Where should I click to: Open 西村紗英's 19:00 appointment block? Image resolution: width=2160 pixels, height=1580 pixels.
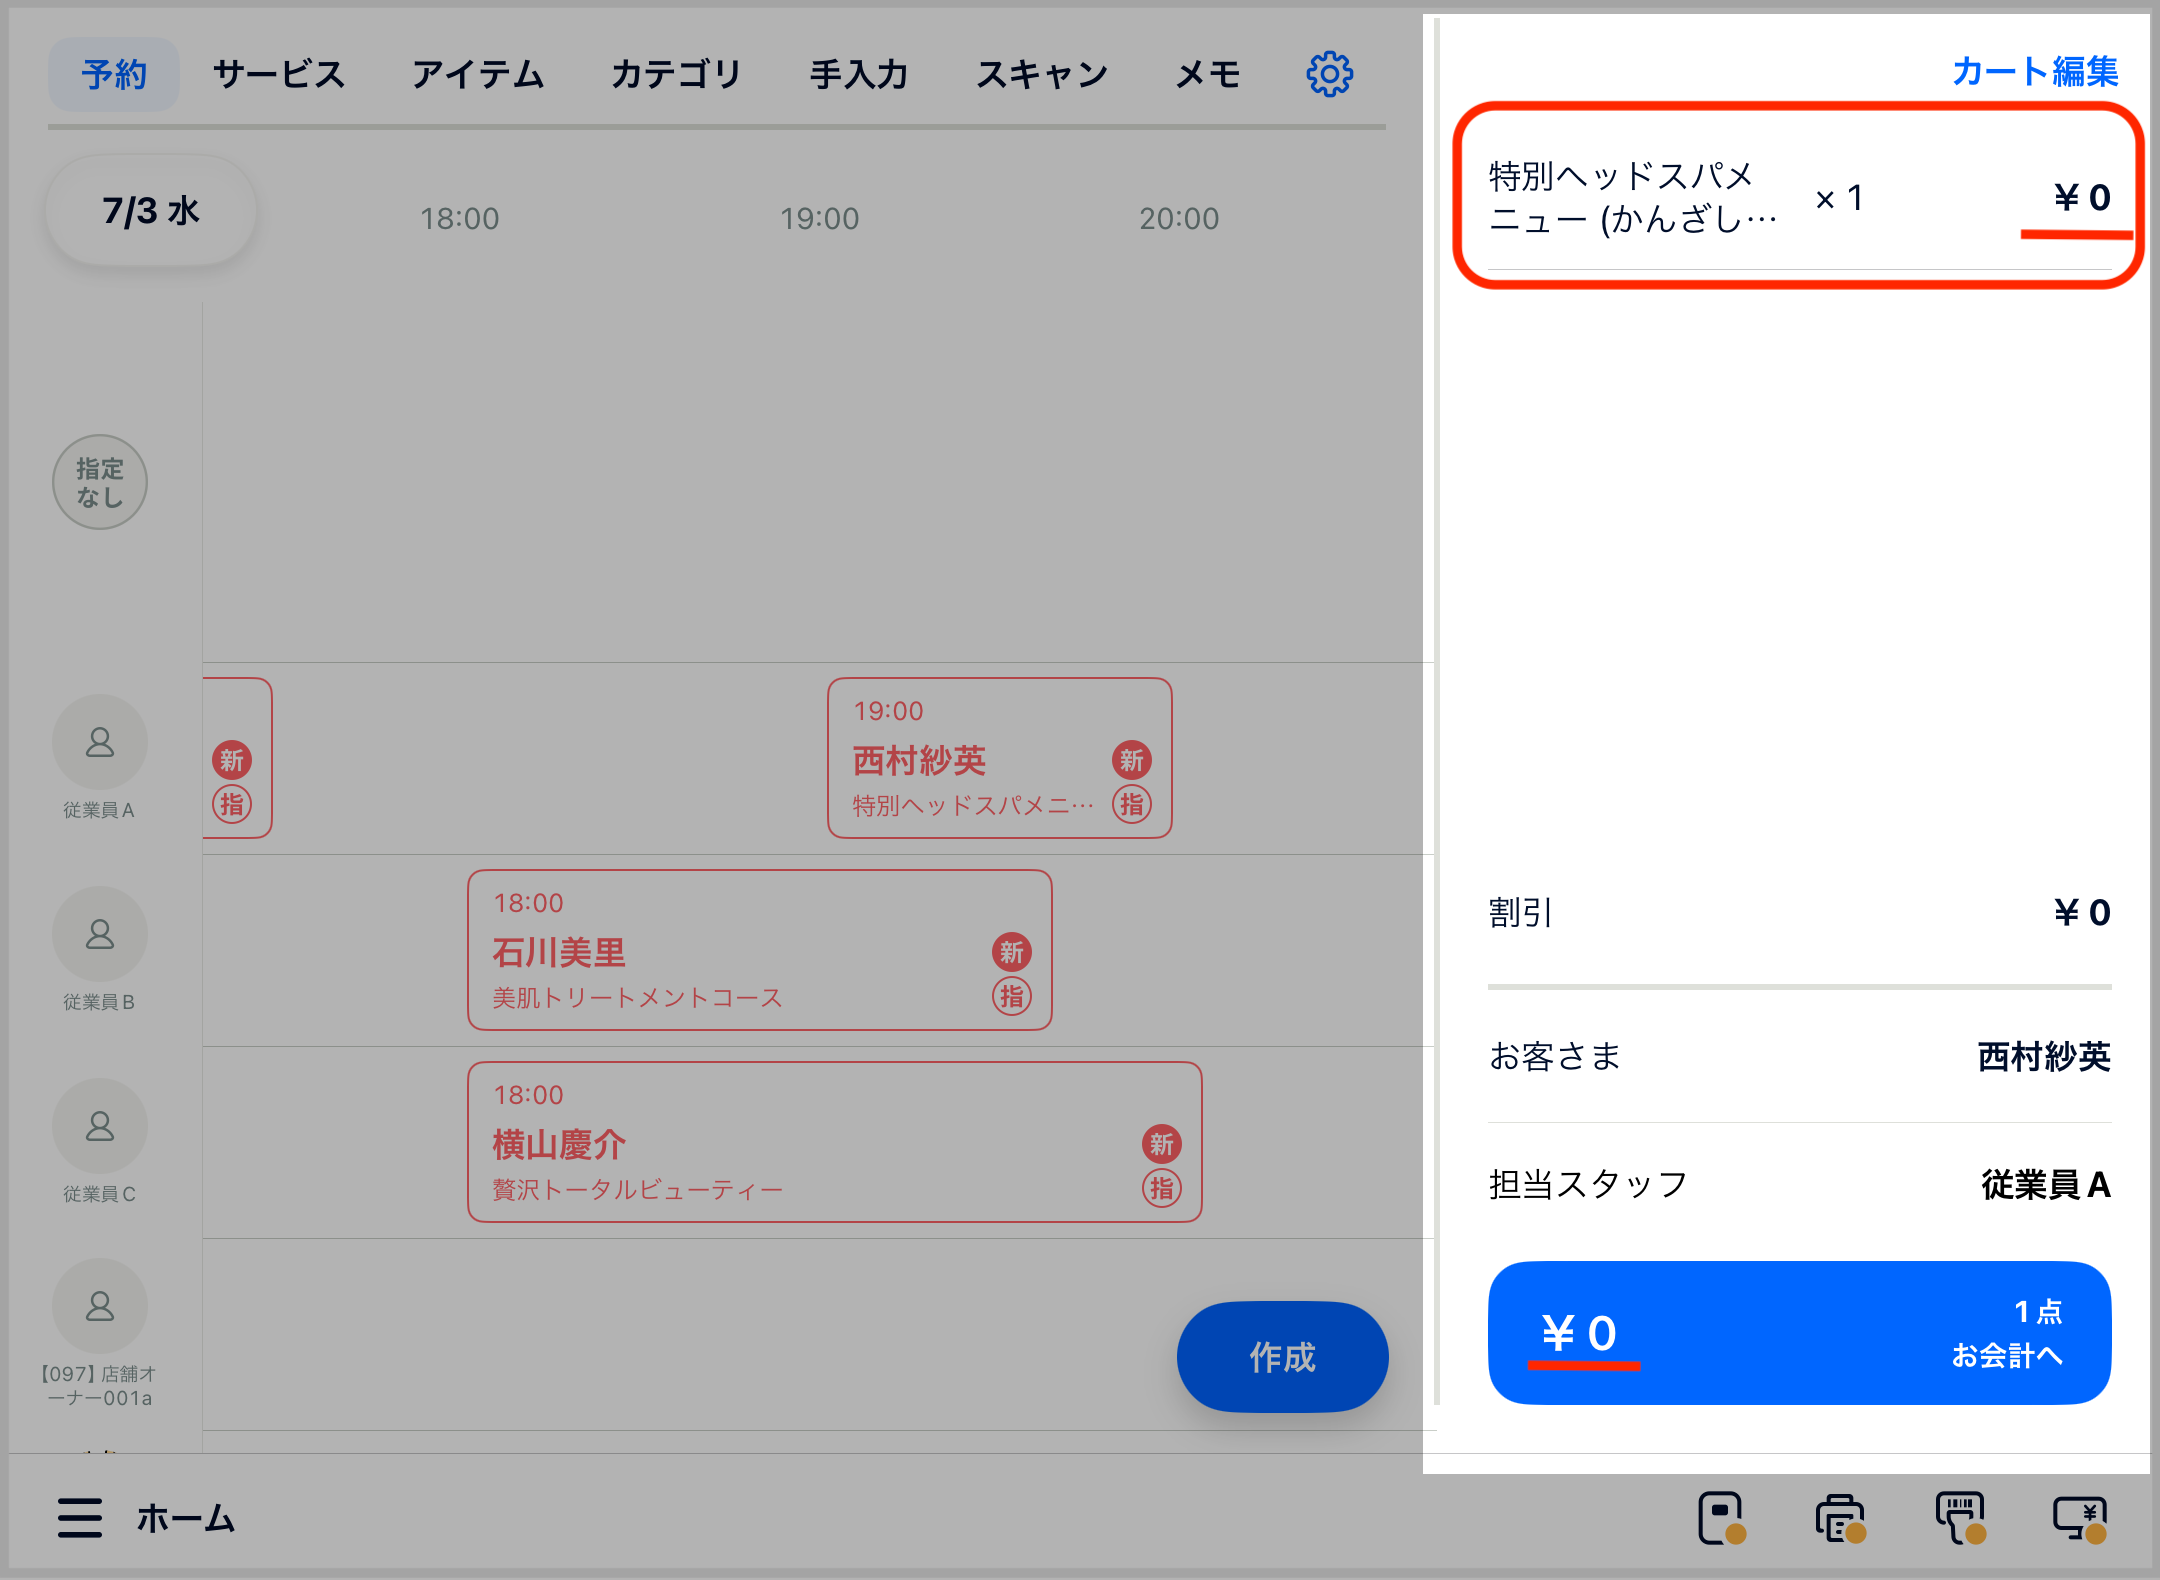(x=998, y=757)
